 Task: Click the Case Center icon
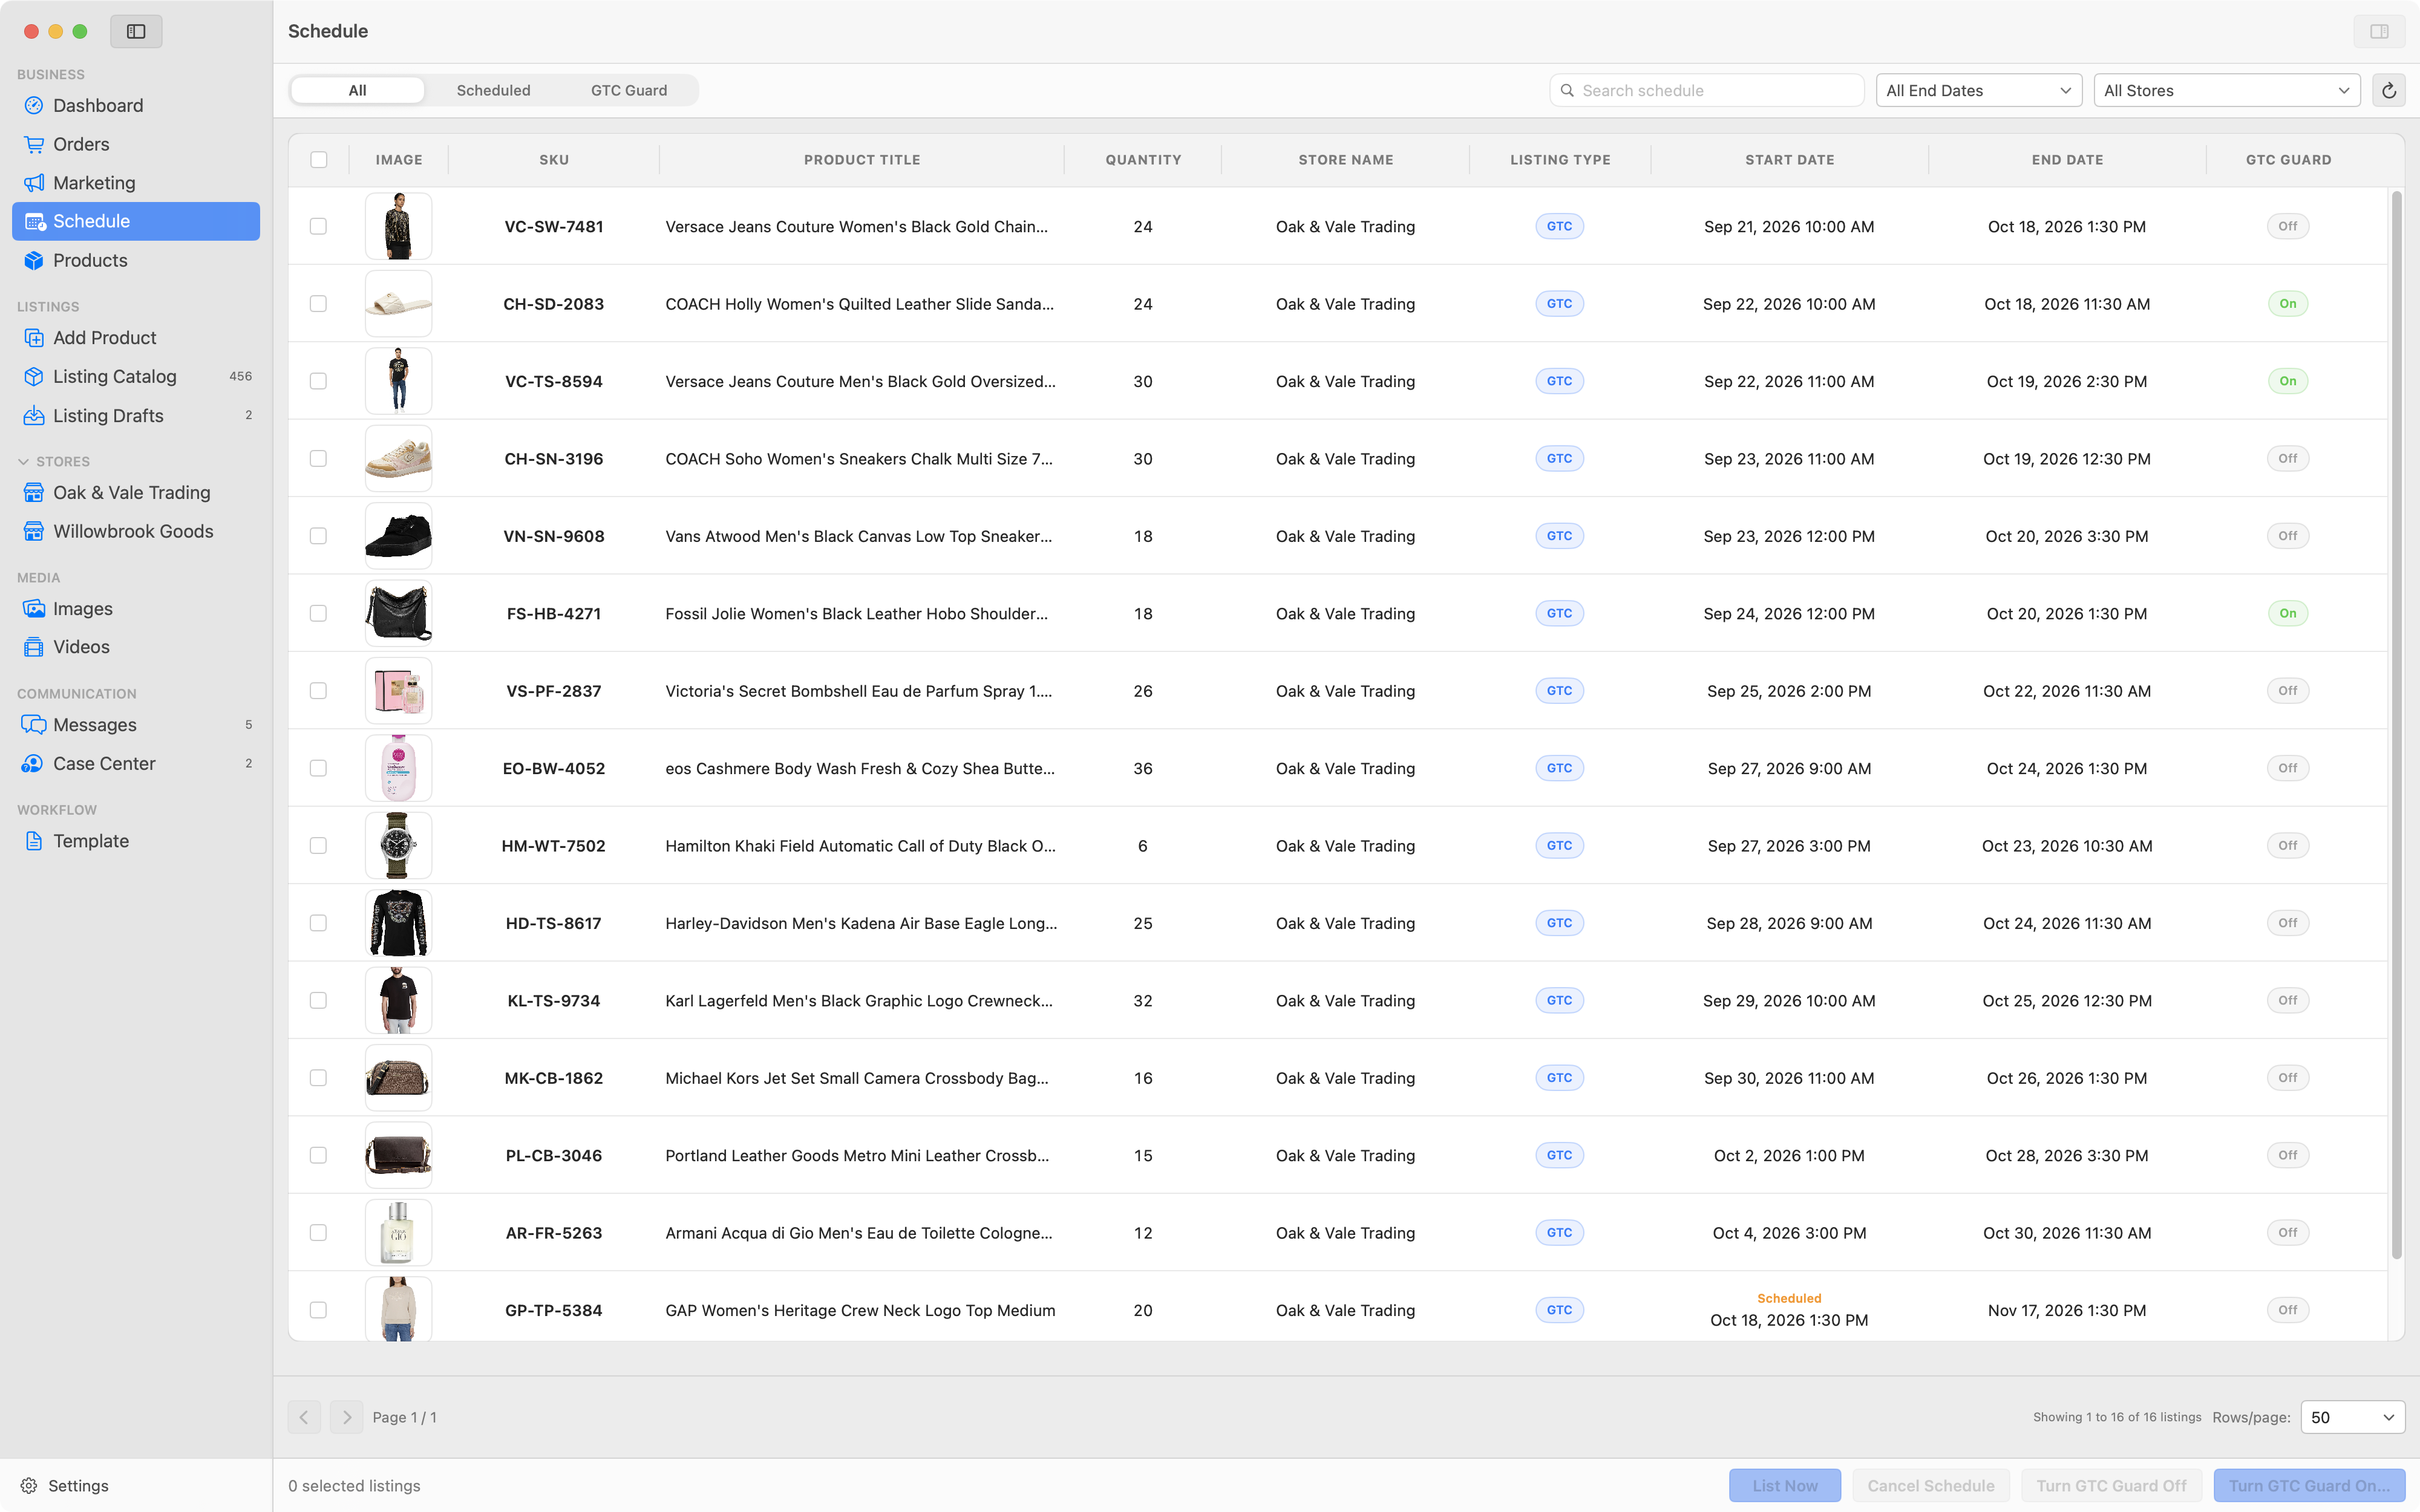32,764
